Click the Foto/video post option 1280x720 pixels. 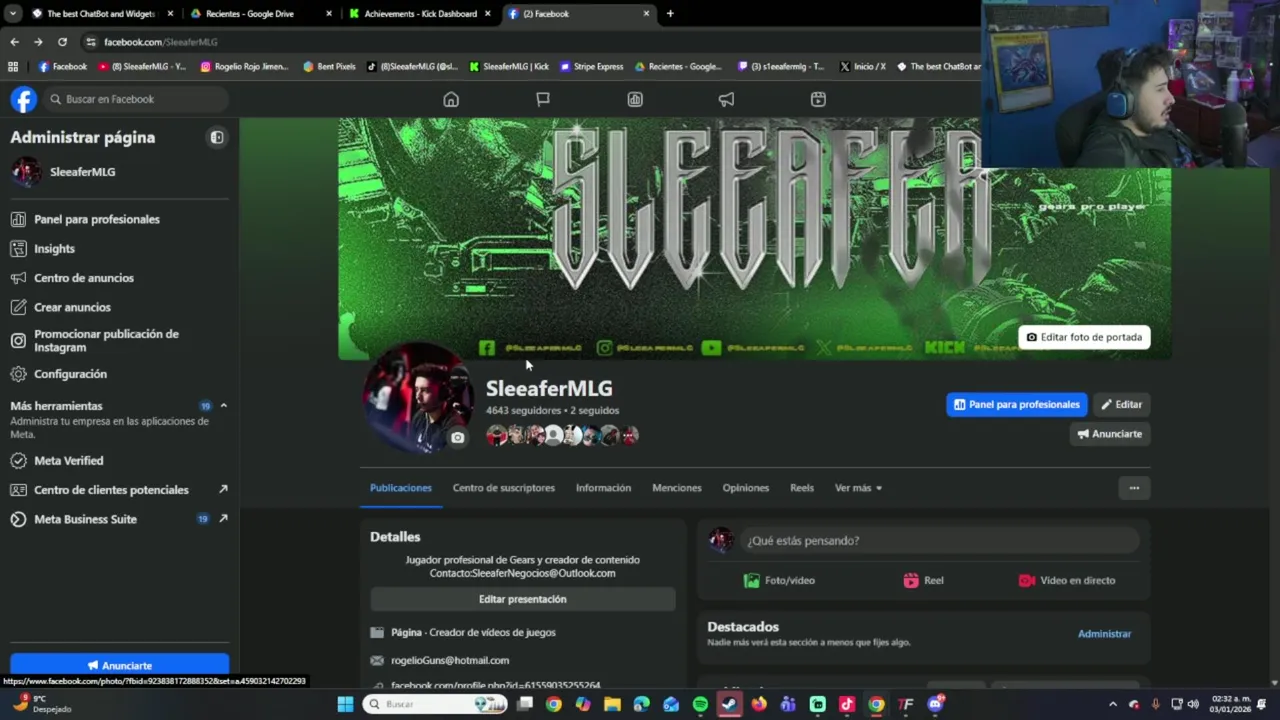pos(779,580)
